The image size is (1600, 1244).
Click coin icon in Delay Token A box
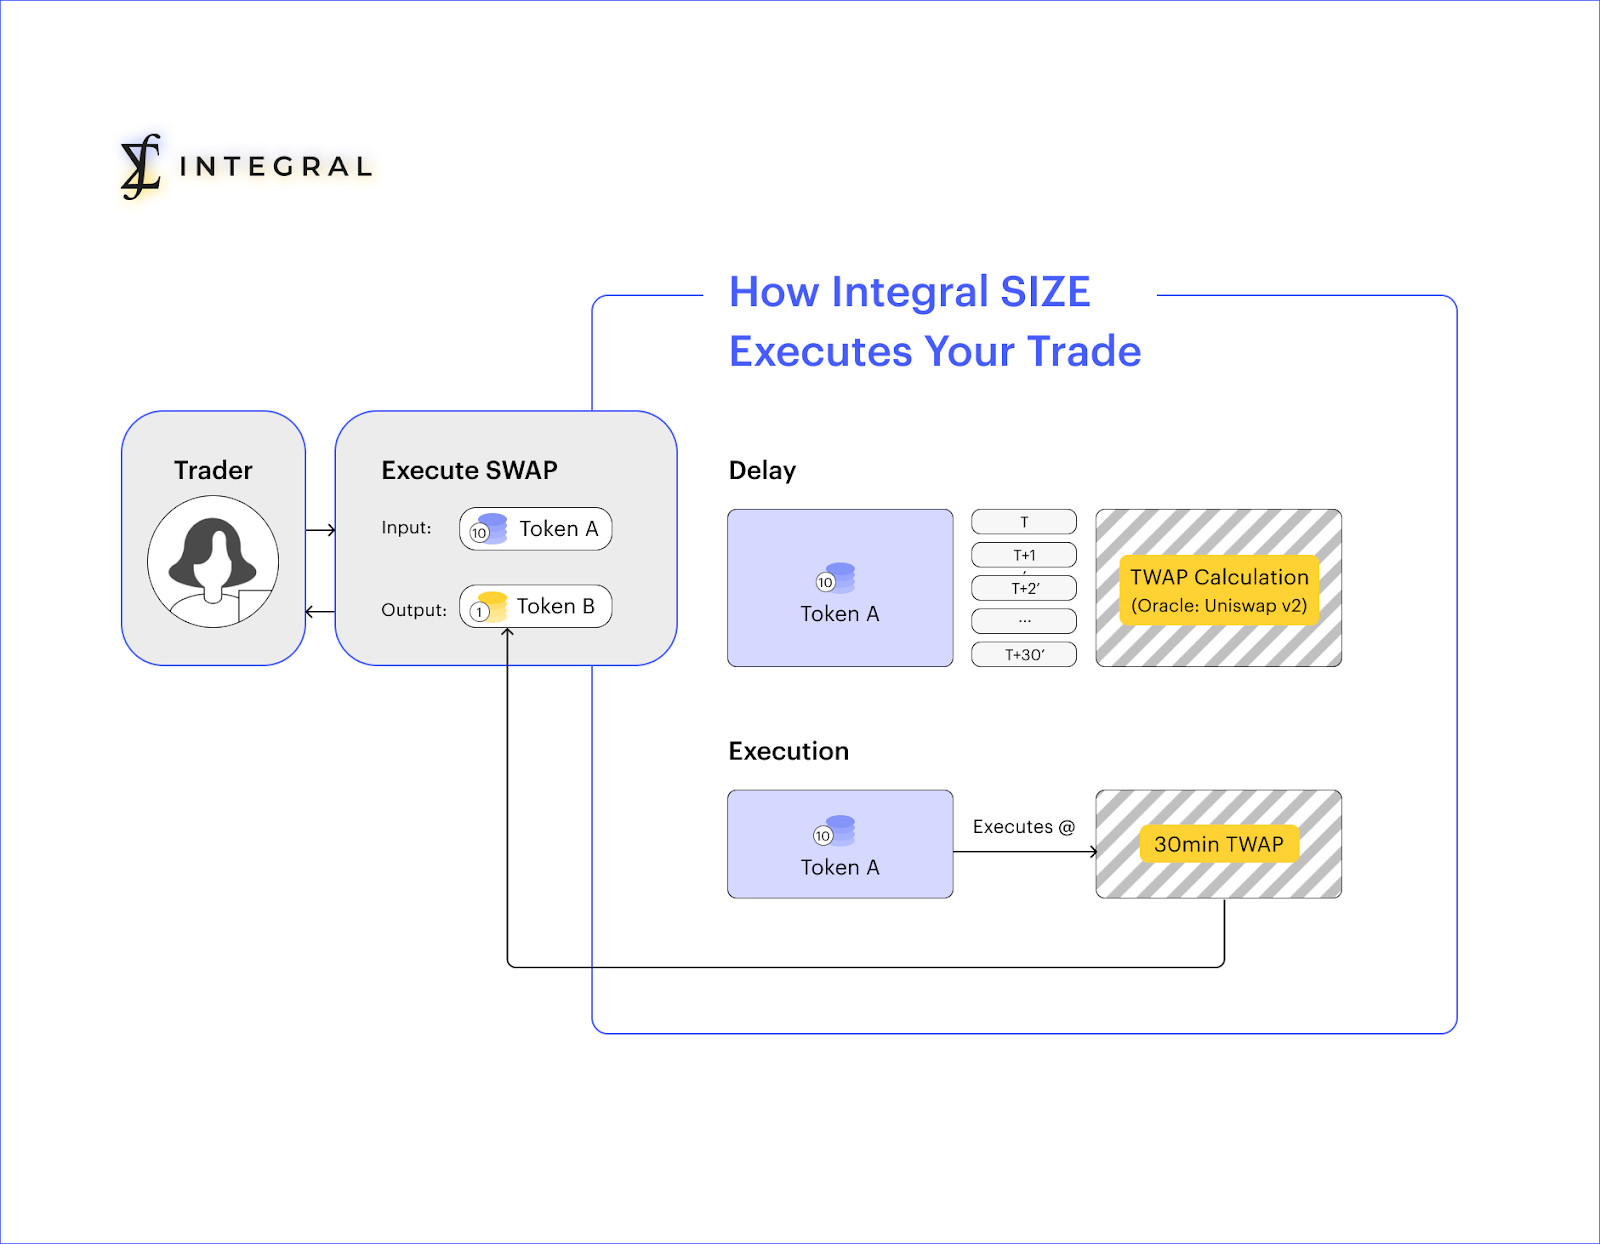(836, 578)
